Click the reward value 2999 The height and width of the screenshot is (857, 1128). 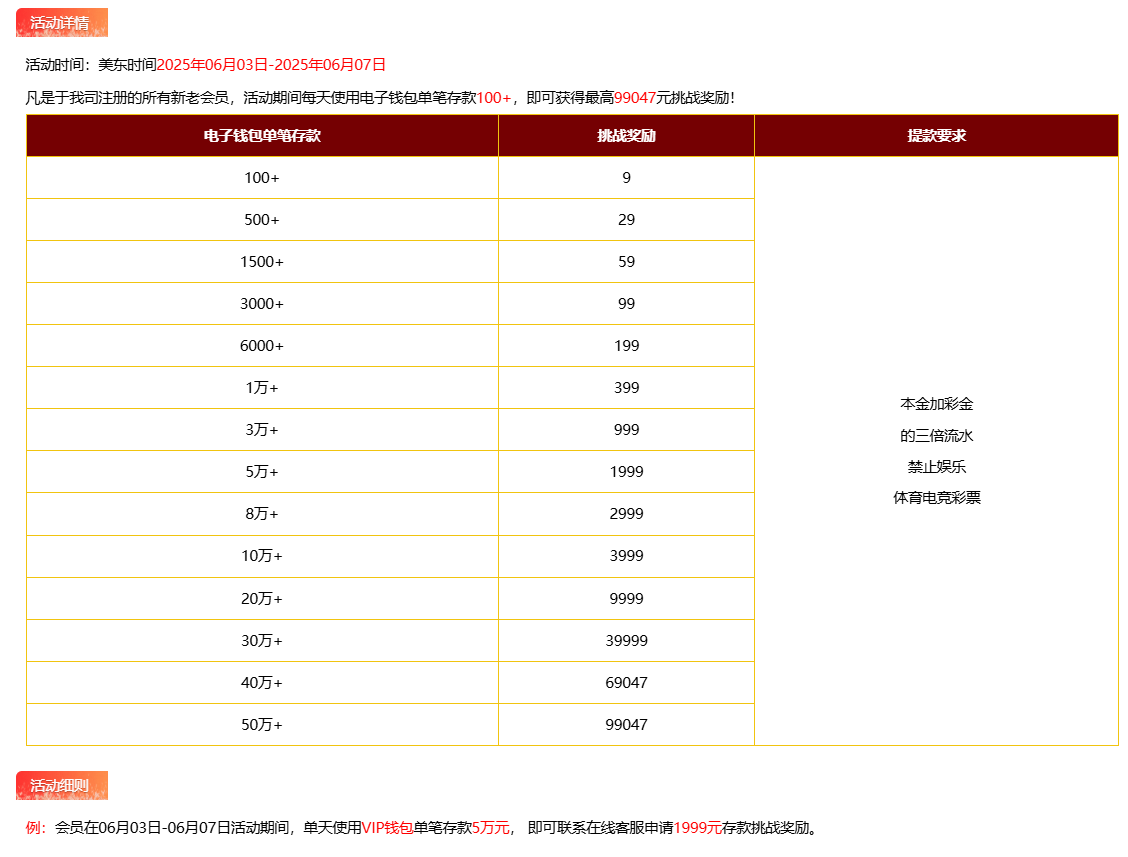(x=626, y=514)
